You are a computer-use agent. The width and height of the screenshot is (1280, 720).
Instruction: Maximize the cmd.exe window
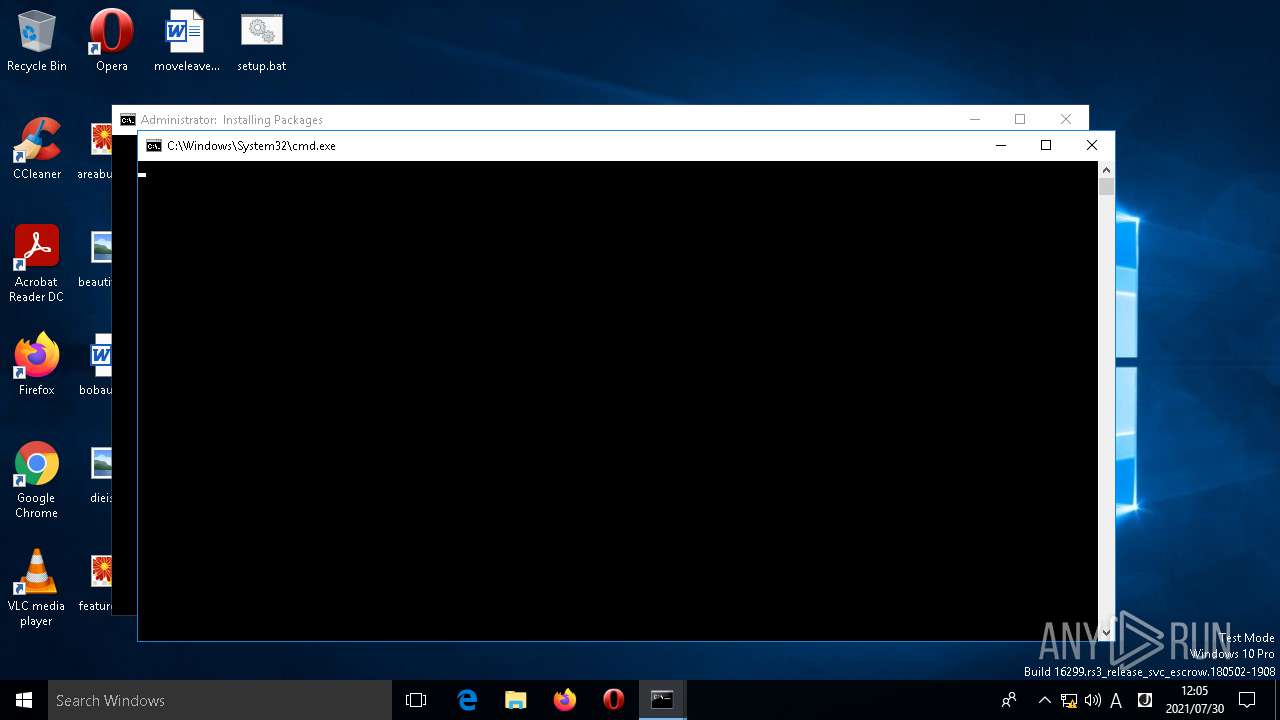(1046, 146)
